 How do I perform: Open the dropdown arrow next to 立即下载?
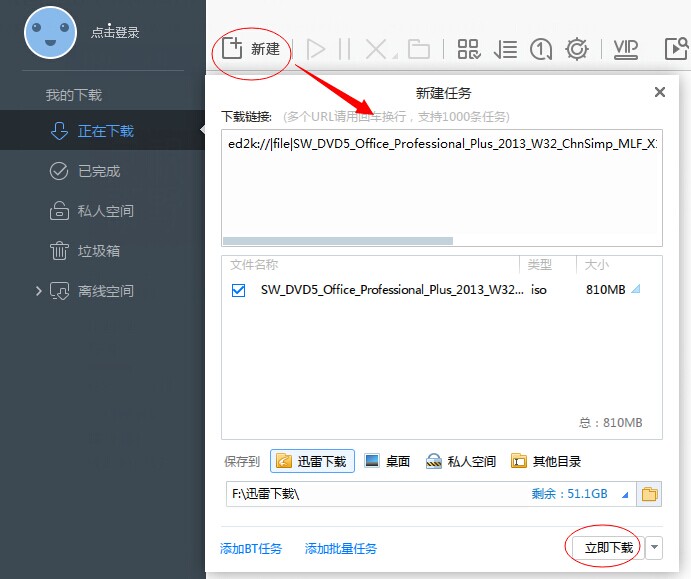654,548
